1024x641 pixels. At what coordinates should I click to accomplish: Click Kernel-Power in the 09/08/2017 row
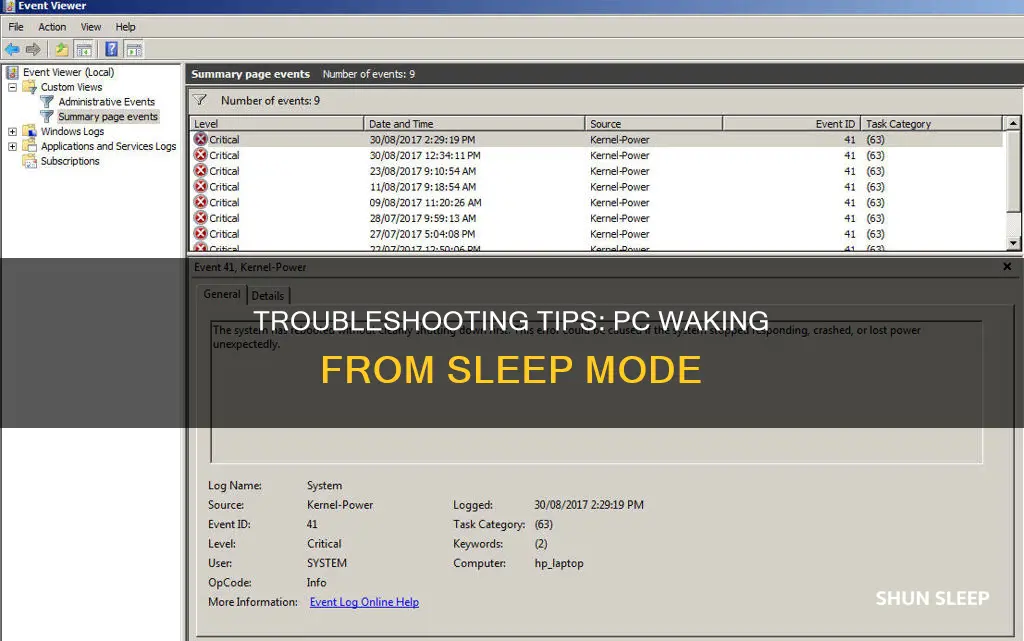coord(620,202)
